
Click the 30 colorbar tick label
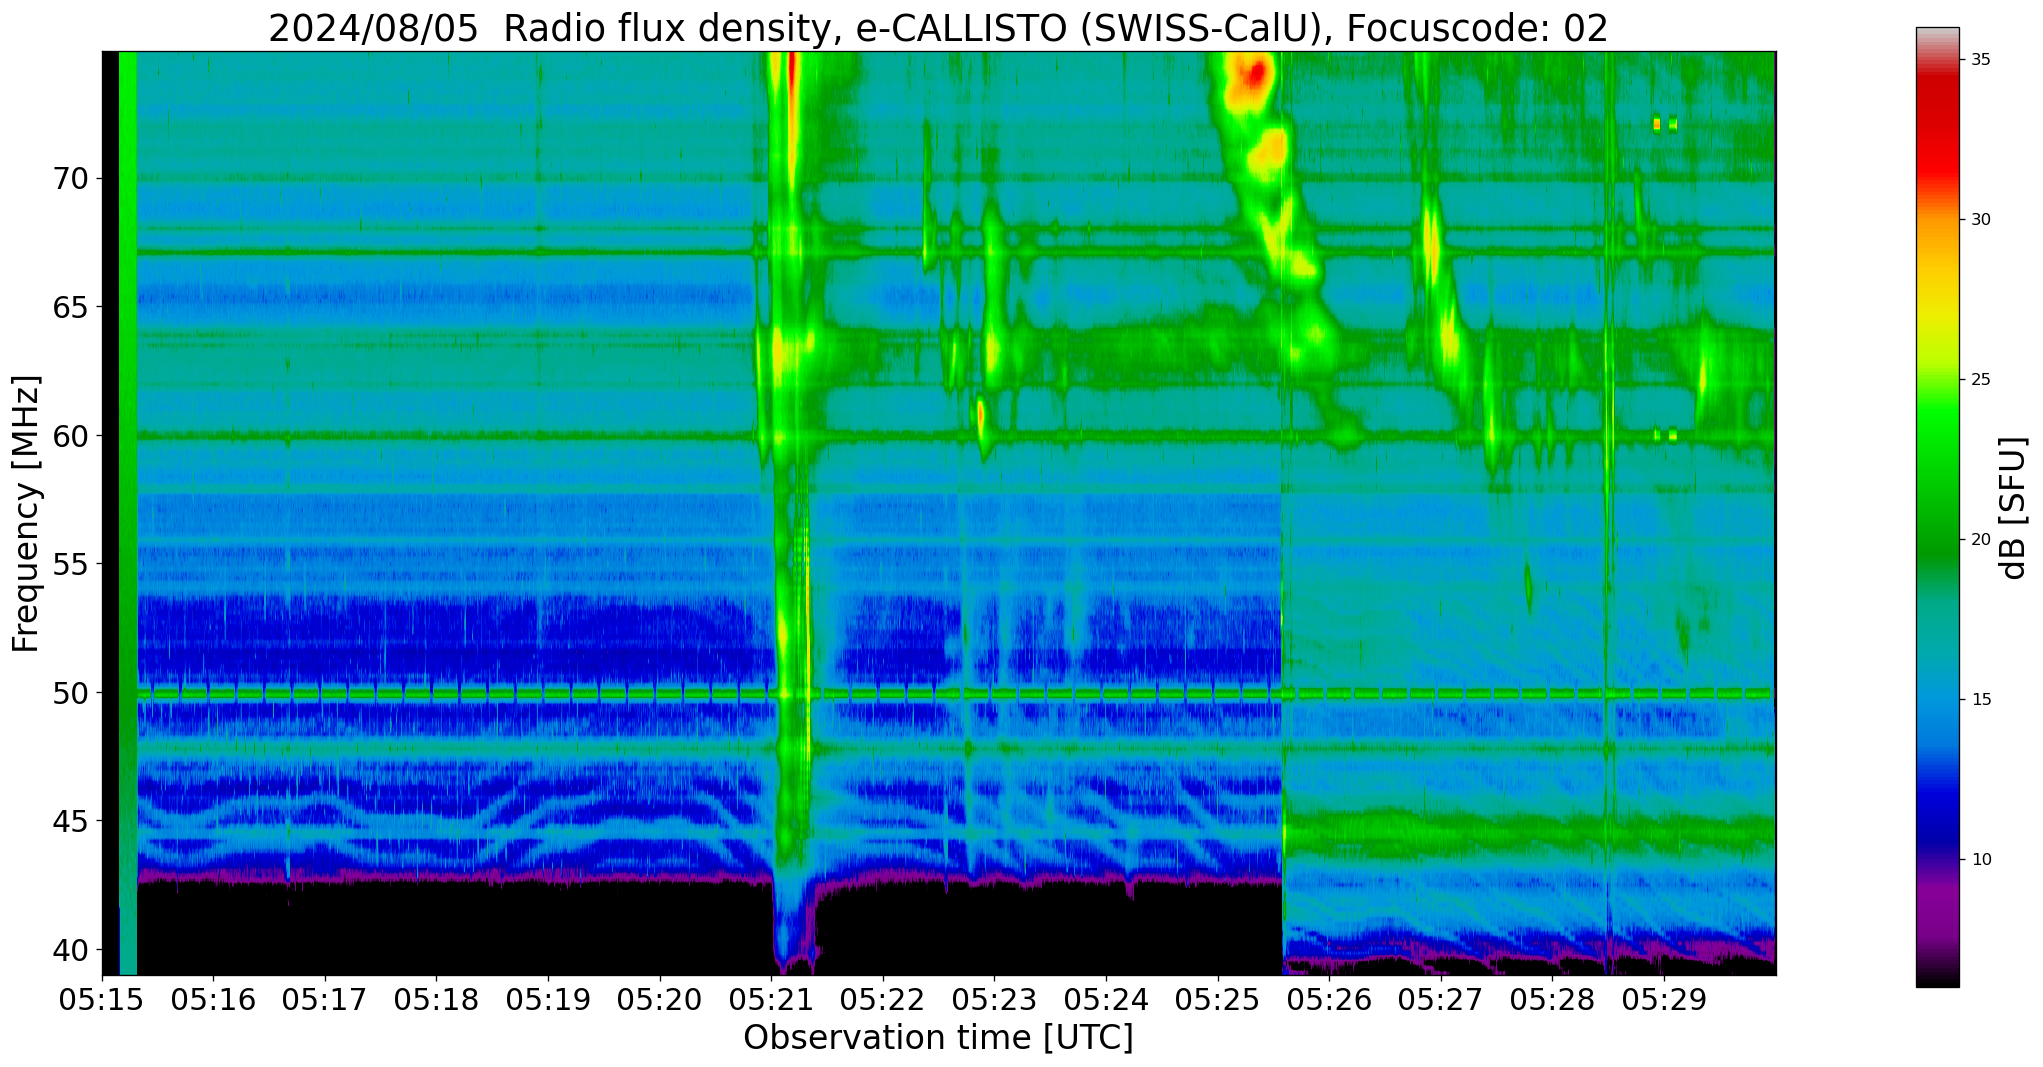tap(1981, 220)
